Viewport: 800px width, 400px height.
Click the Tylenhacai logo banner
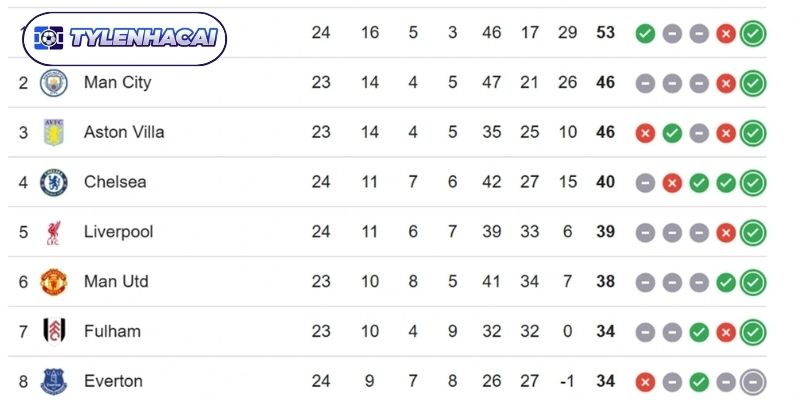[x=123, y=37]
